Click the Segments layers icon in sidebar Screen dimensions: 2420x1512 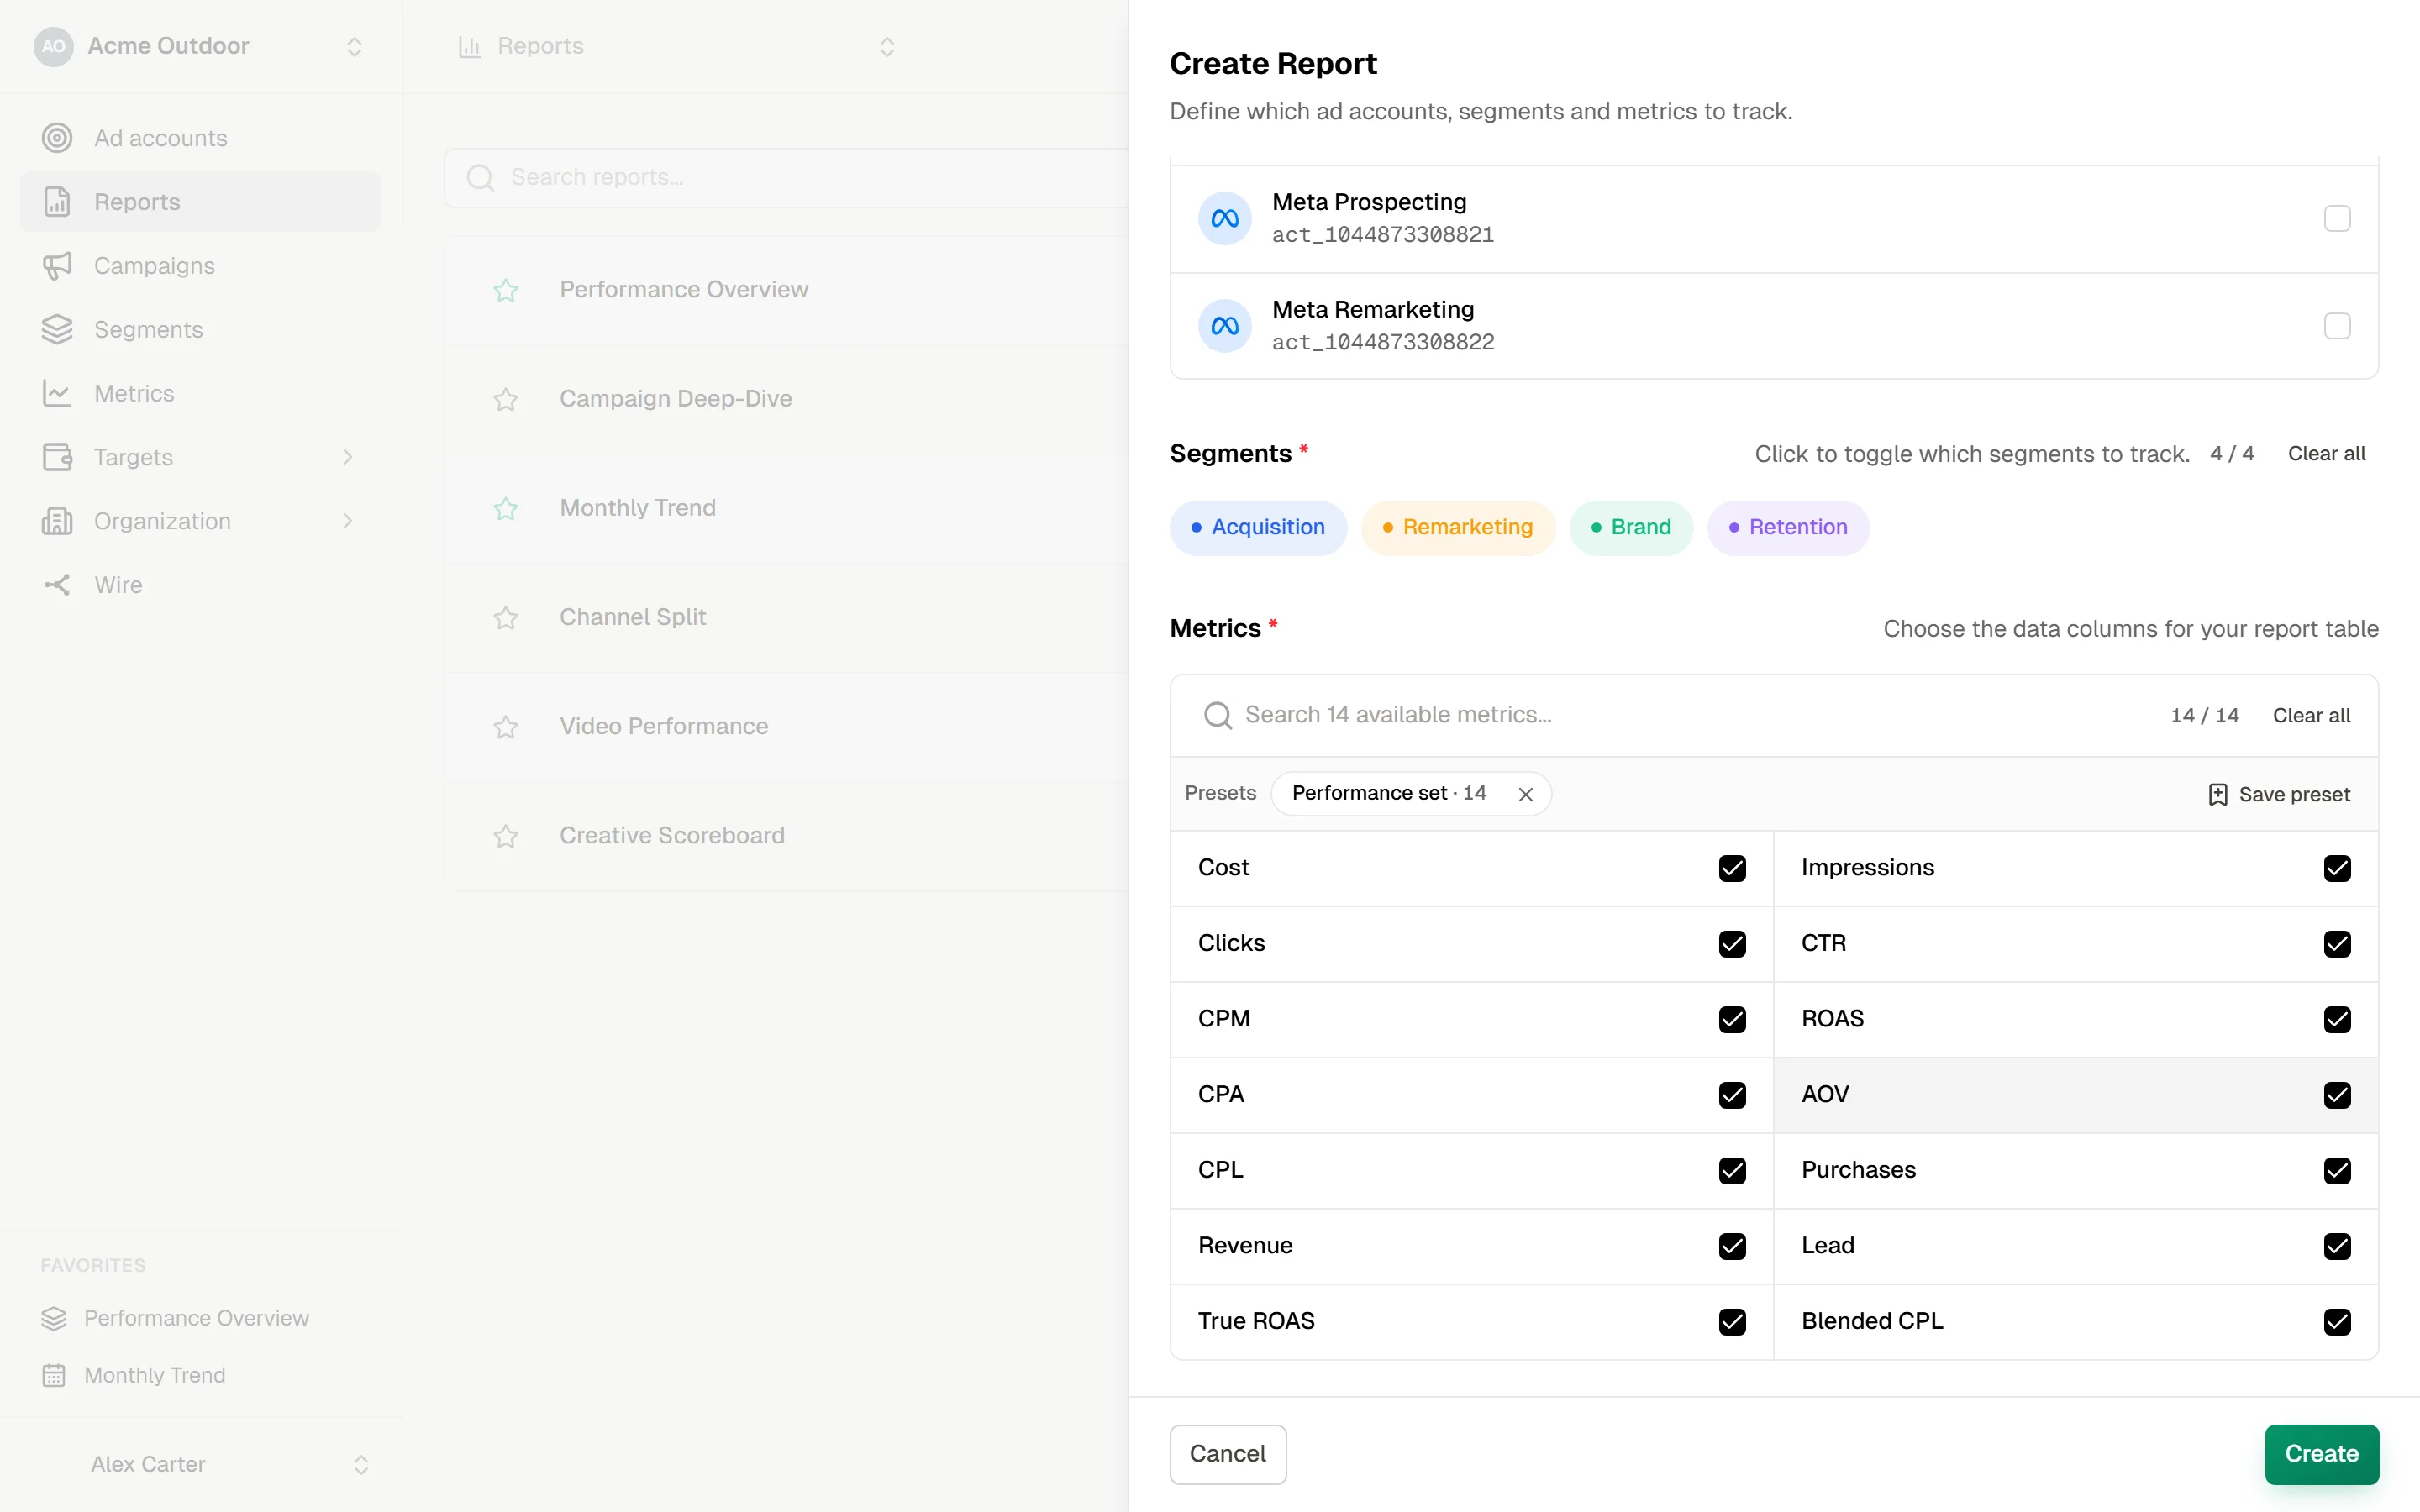coord(57,330)
